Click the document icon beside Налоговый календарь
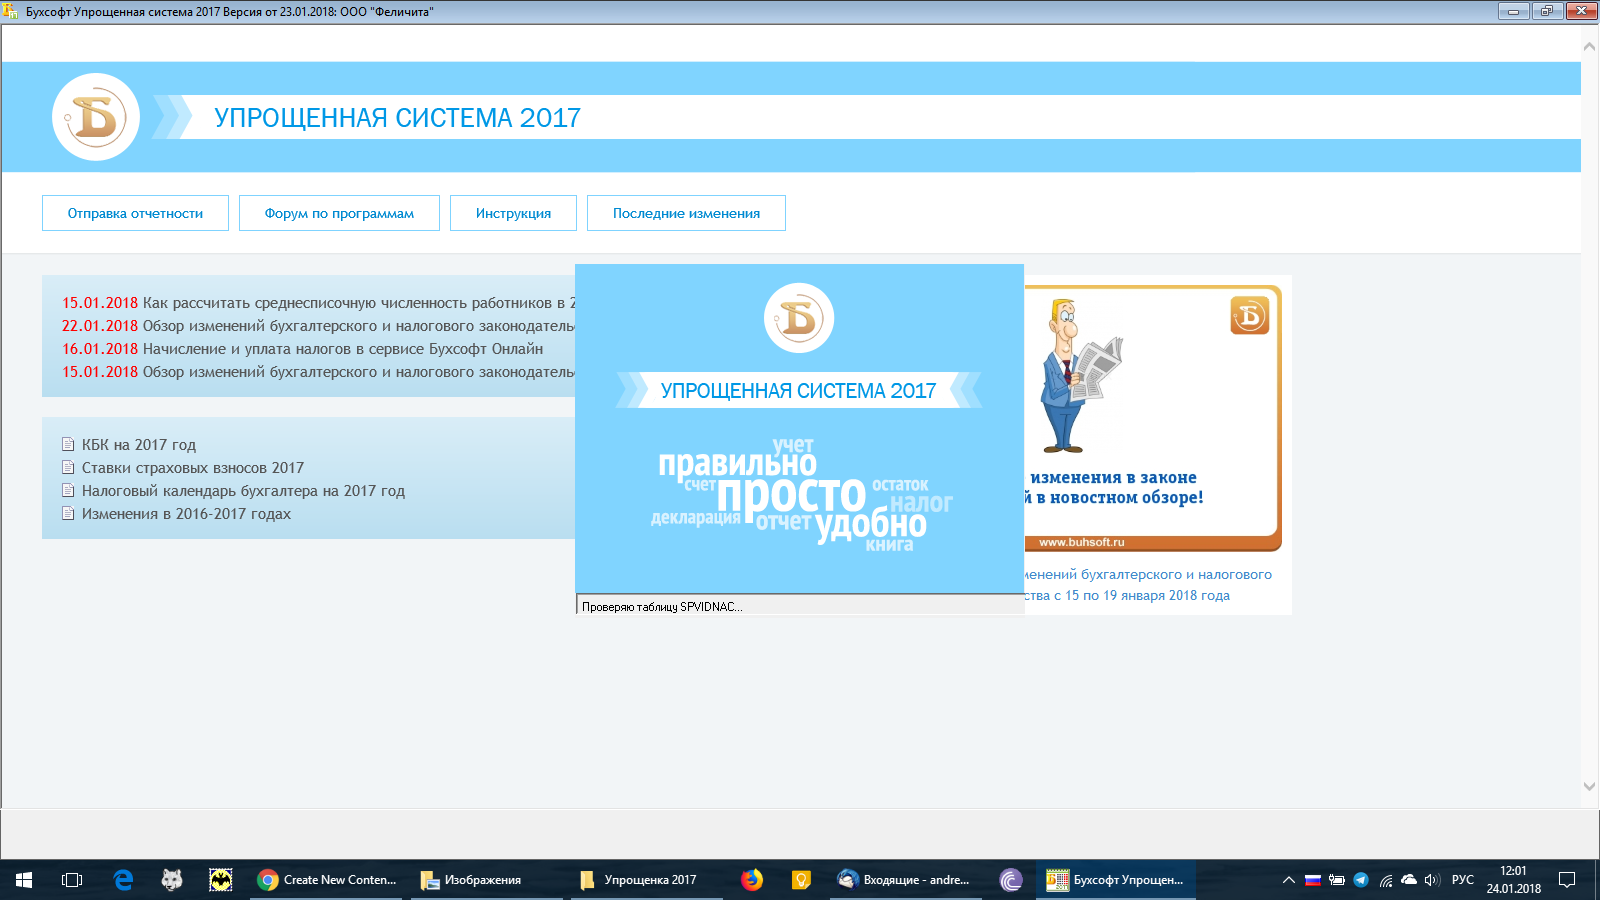 [x=68, y=491]
